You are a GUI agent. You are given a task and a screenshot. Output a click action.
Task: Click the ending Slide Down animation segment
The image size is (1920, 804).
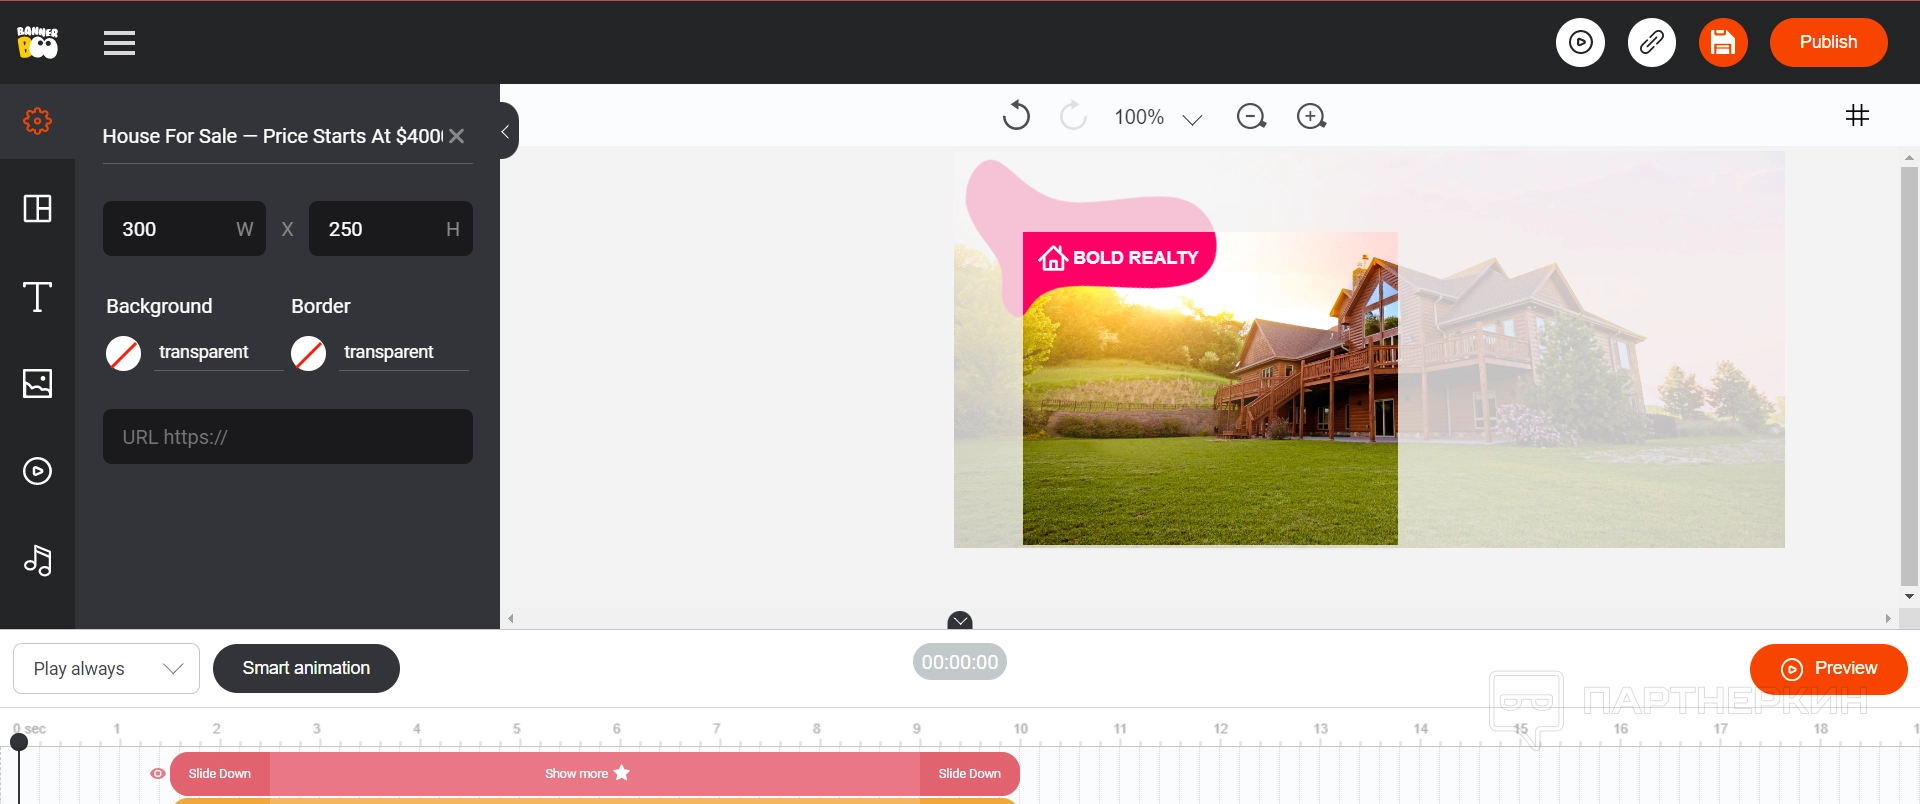click(970, 774)
